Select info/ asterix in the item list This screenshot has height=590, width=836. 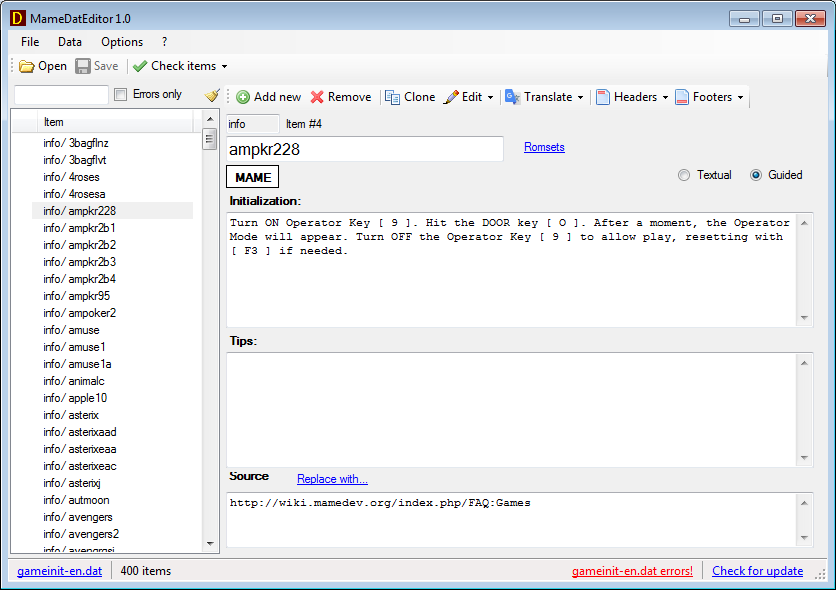click(x=71, y=415)
